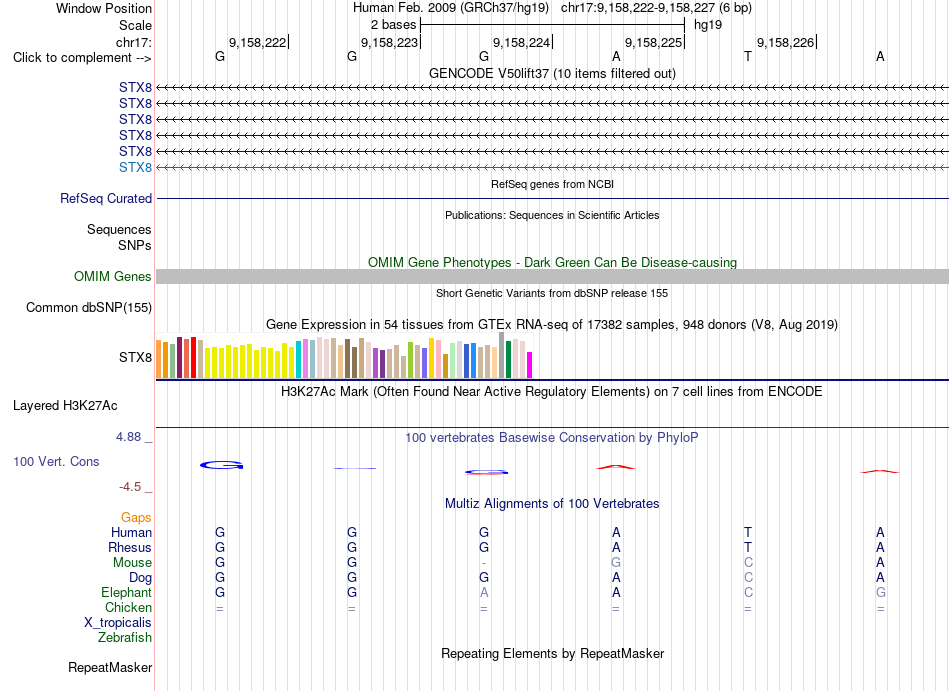Click the dark green bar in GTEx chart
950x691 pixels.
(x=508, y=360)
